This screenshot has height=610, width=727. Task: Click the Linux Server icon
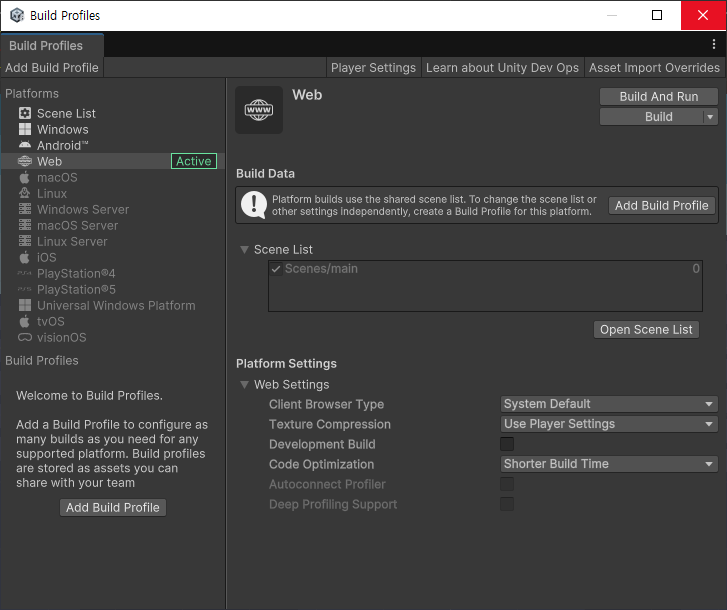click(25, 241)
